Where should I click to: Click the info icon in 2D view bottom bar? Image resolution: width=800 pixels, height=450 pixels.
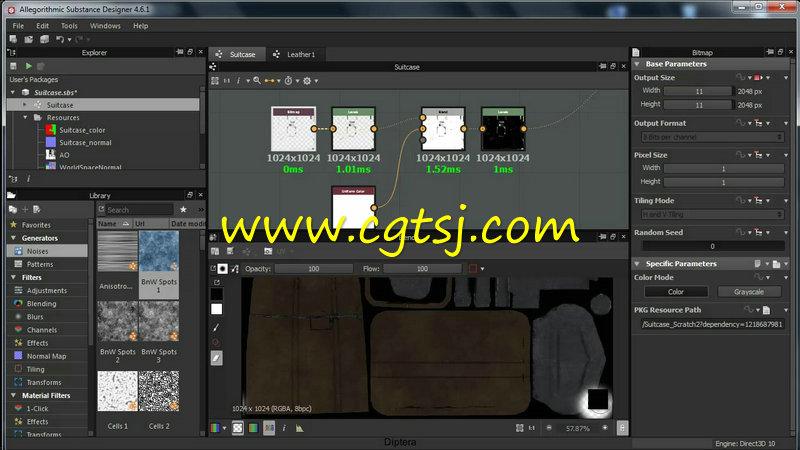284,428
